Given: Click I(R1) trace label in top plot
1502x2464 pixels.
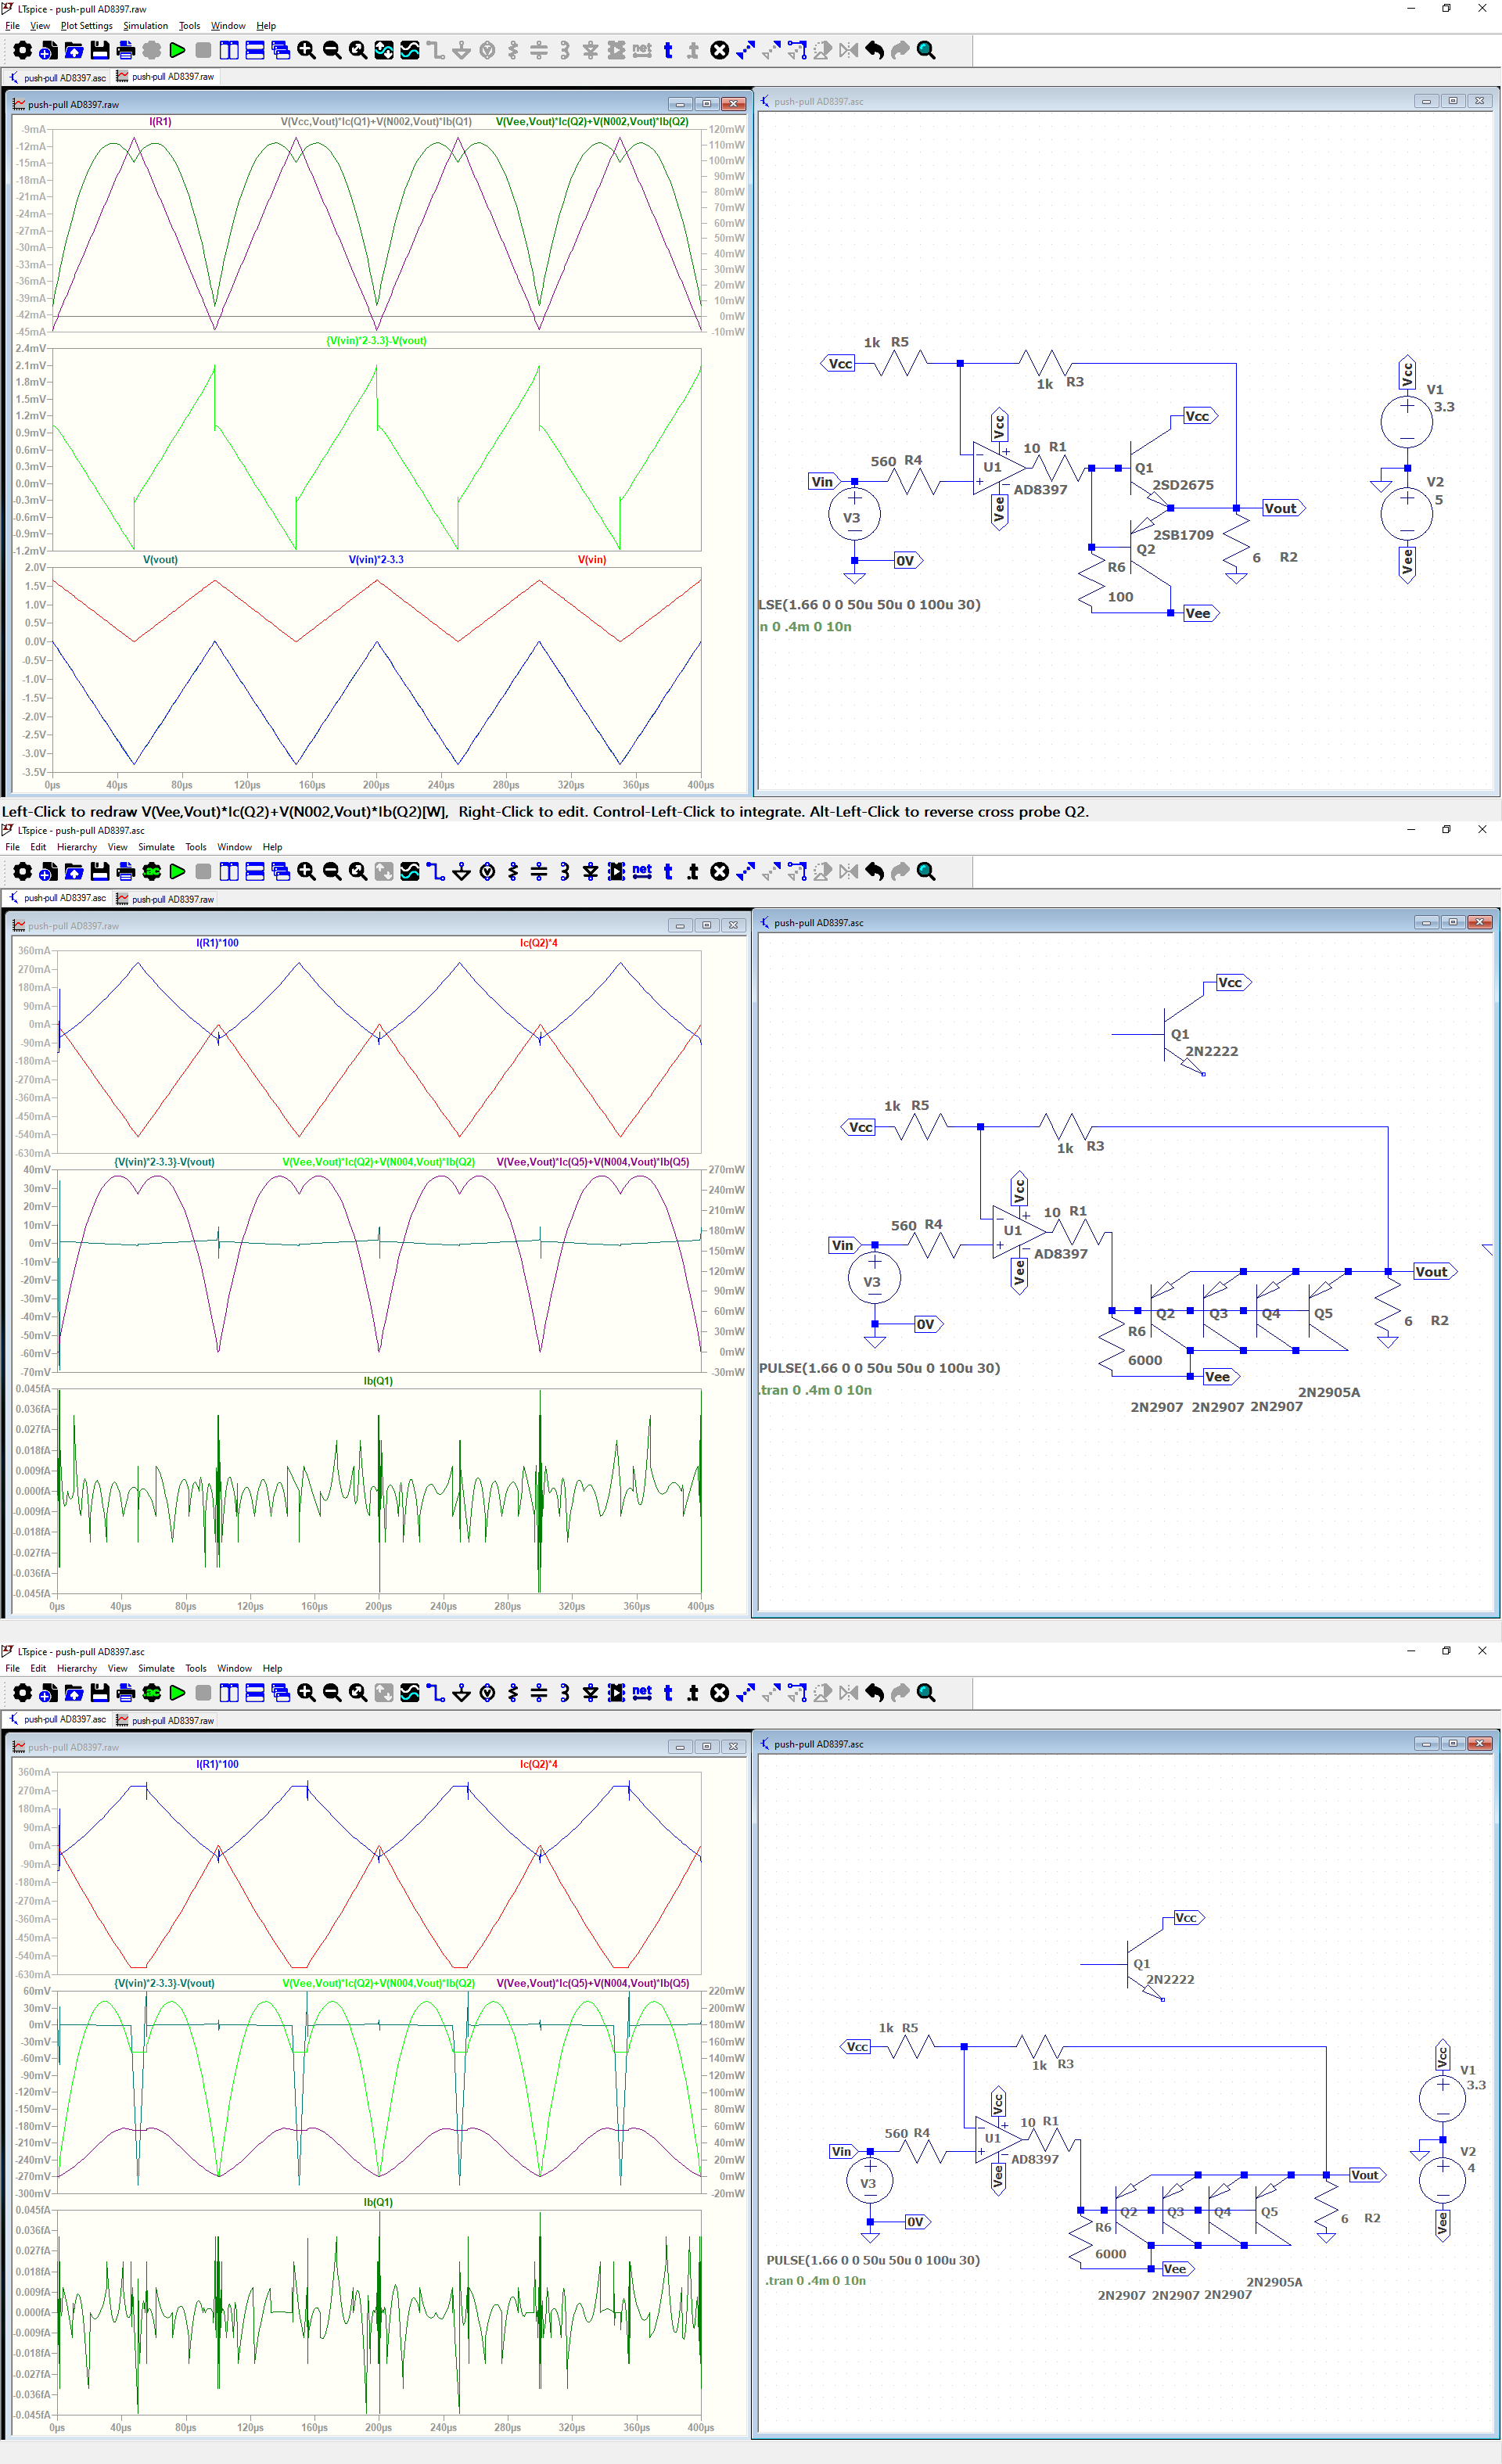Looking at the screenshot, I should (x=160, y=122).
